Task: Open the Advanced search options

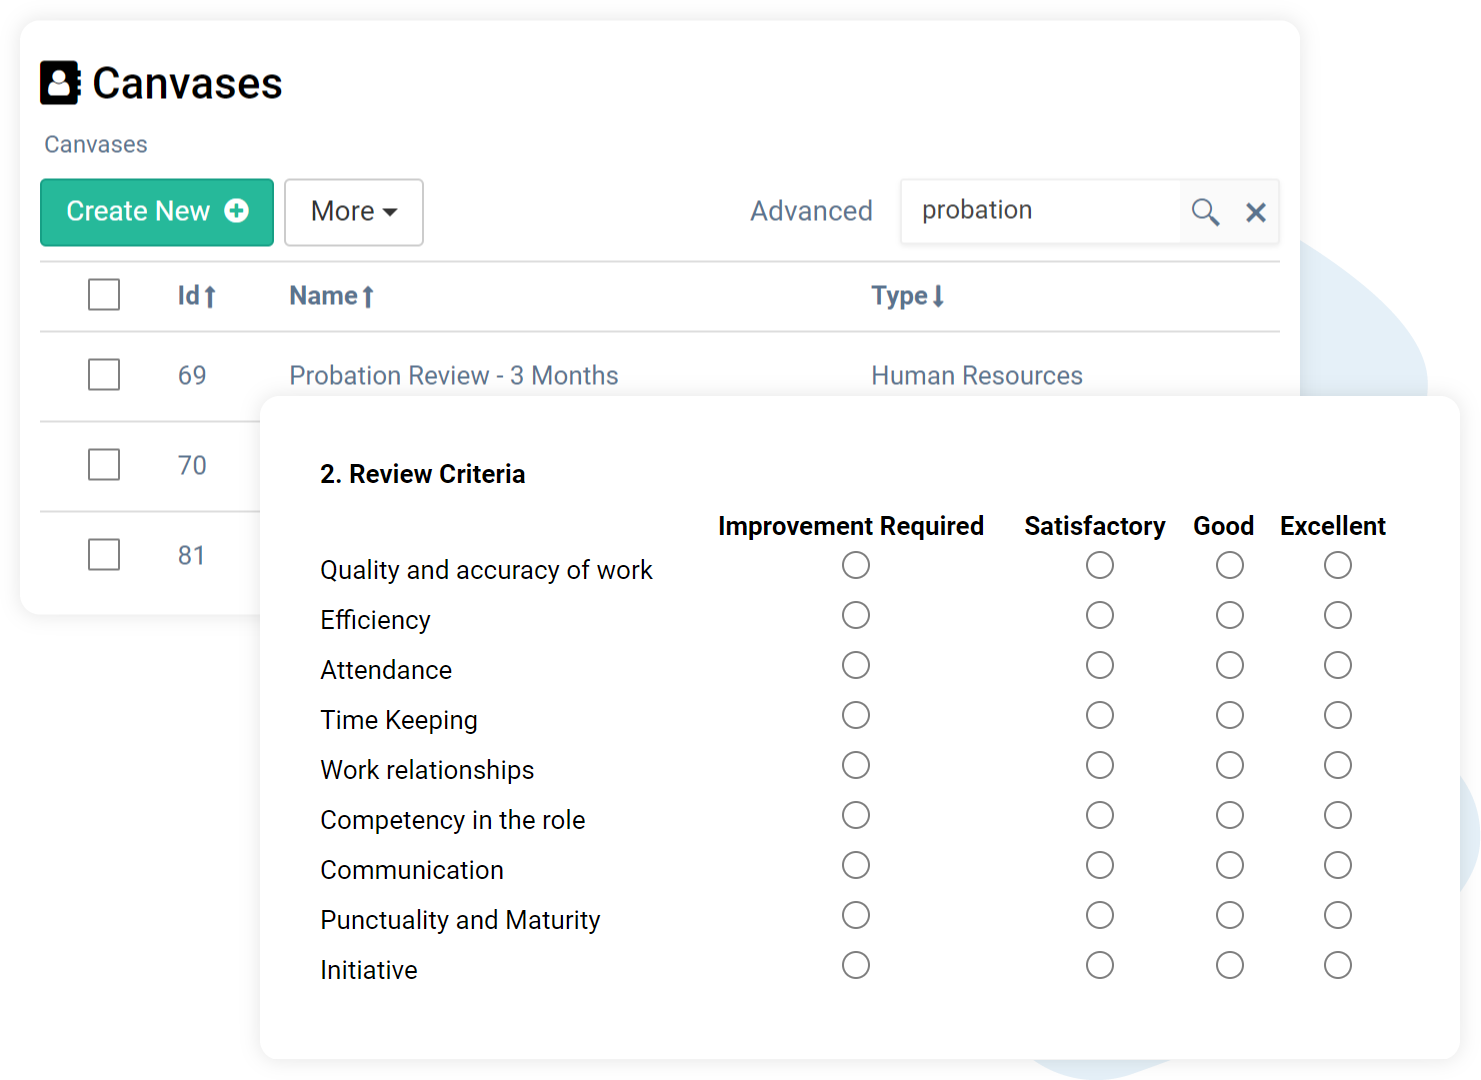Action: tap(811, 211)
